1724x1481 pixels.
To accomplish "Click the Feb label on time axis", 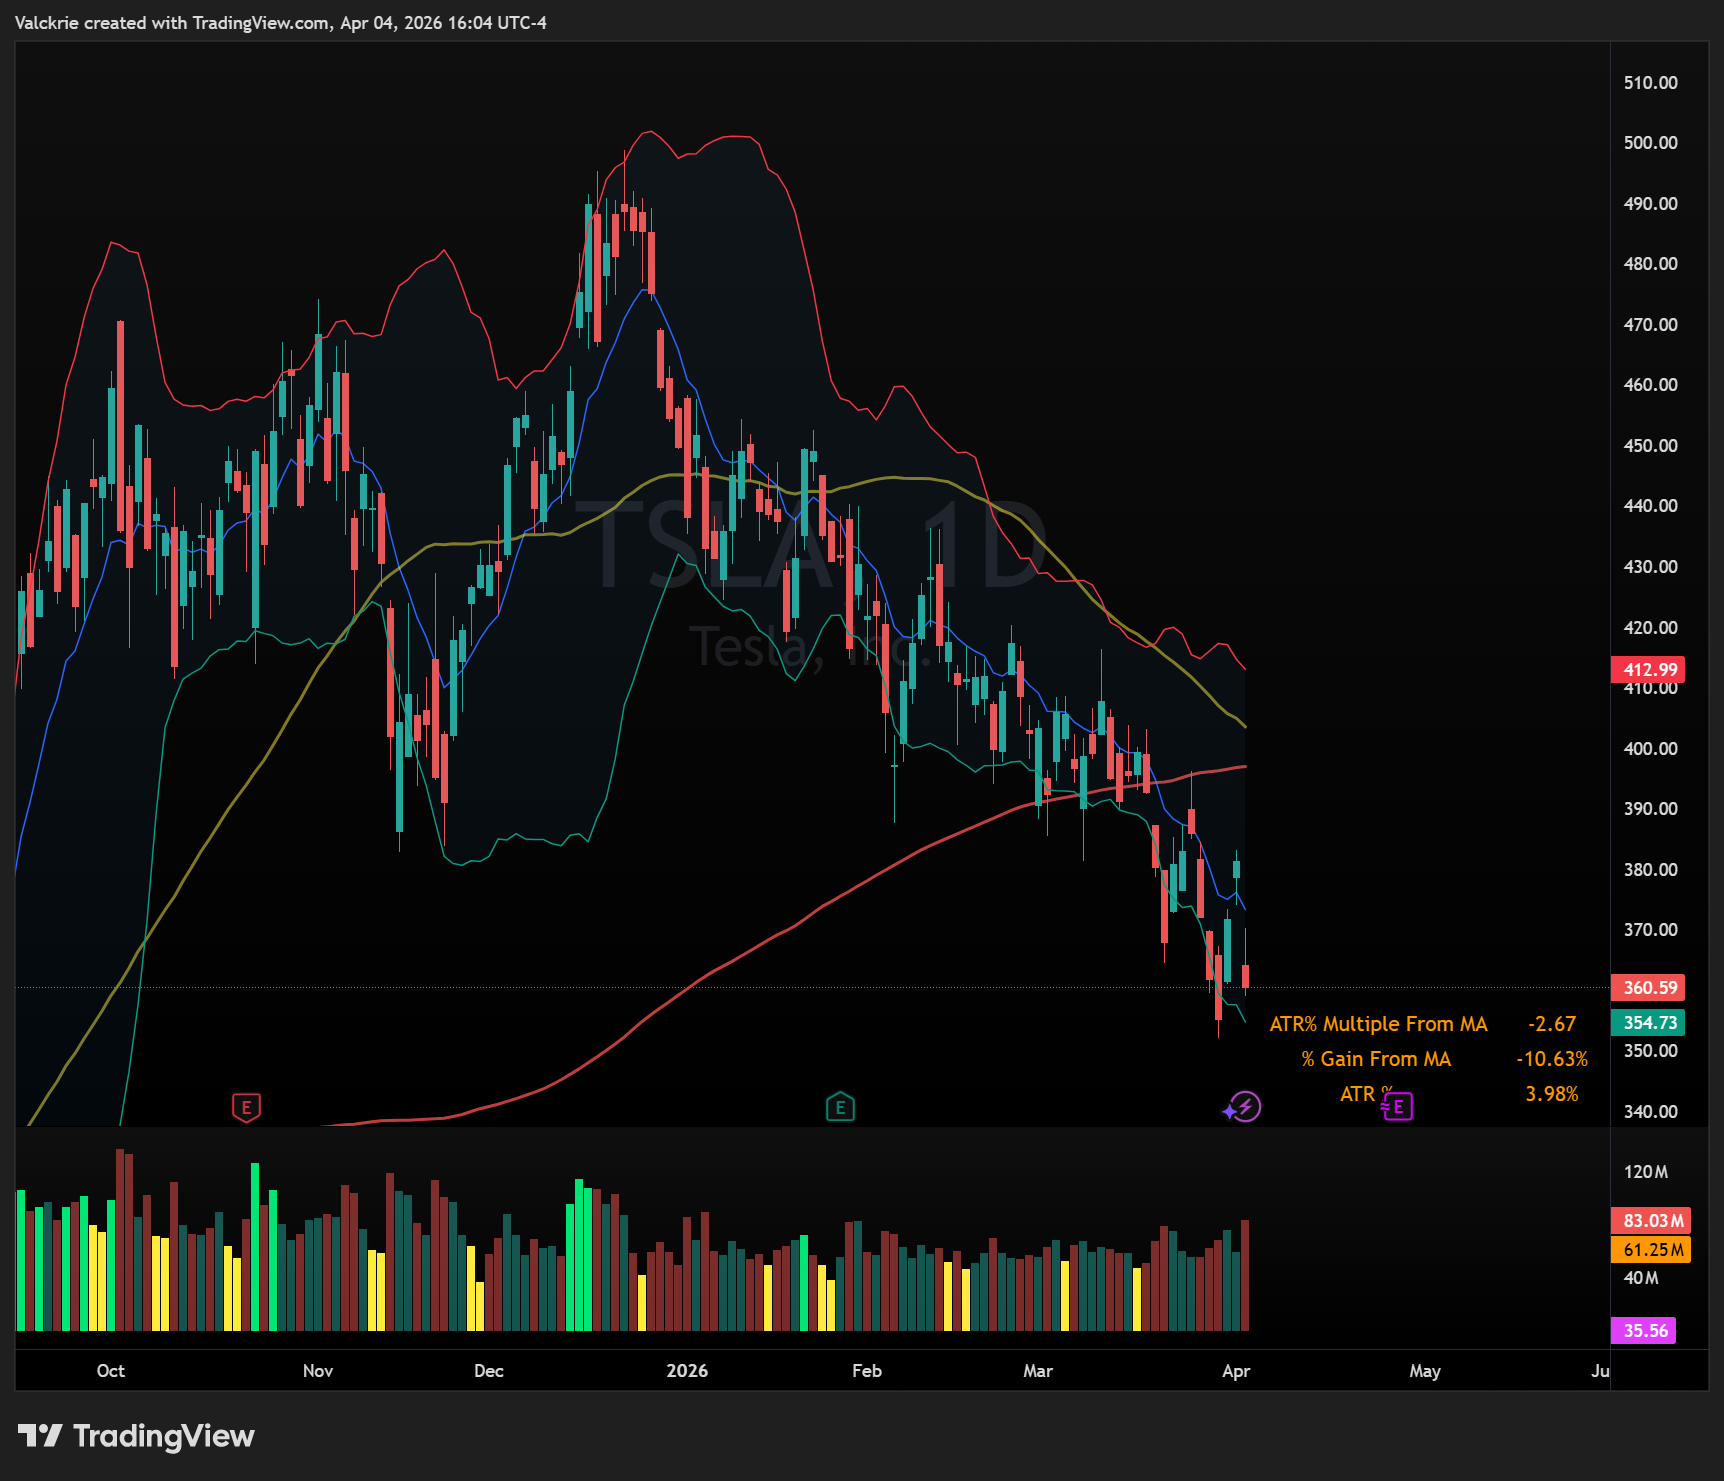I will pos(867,1371).
